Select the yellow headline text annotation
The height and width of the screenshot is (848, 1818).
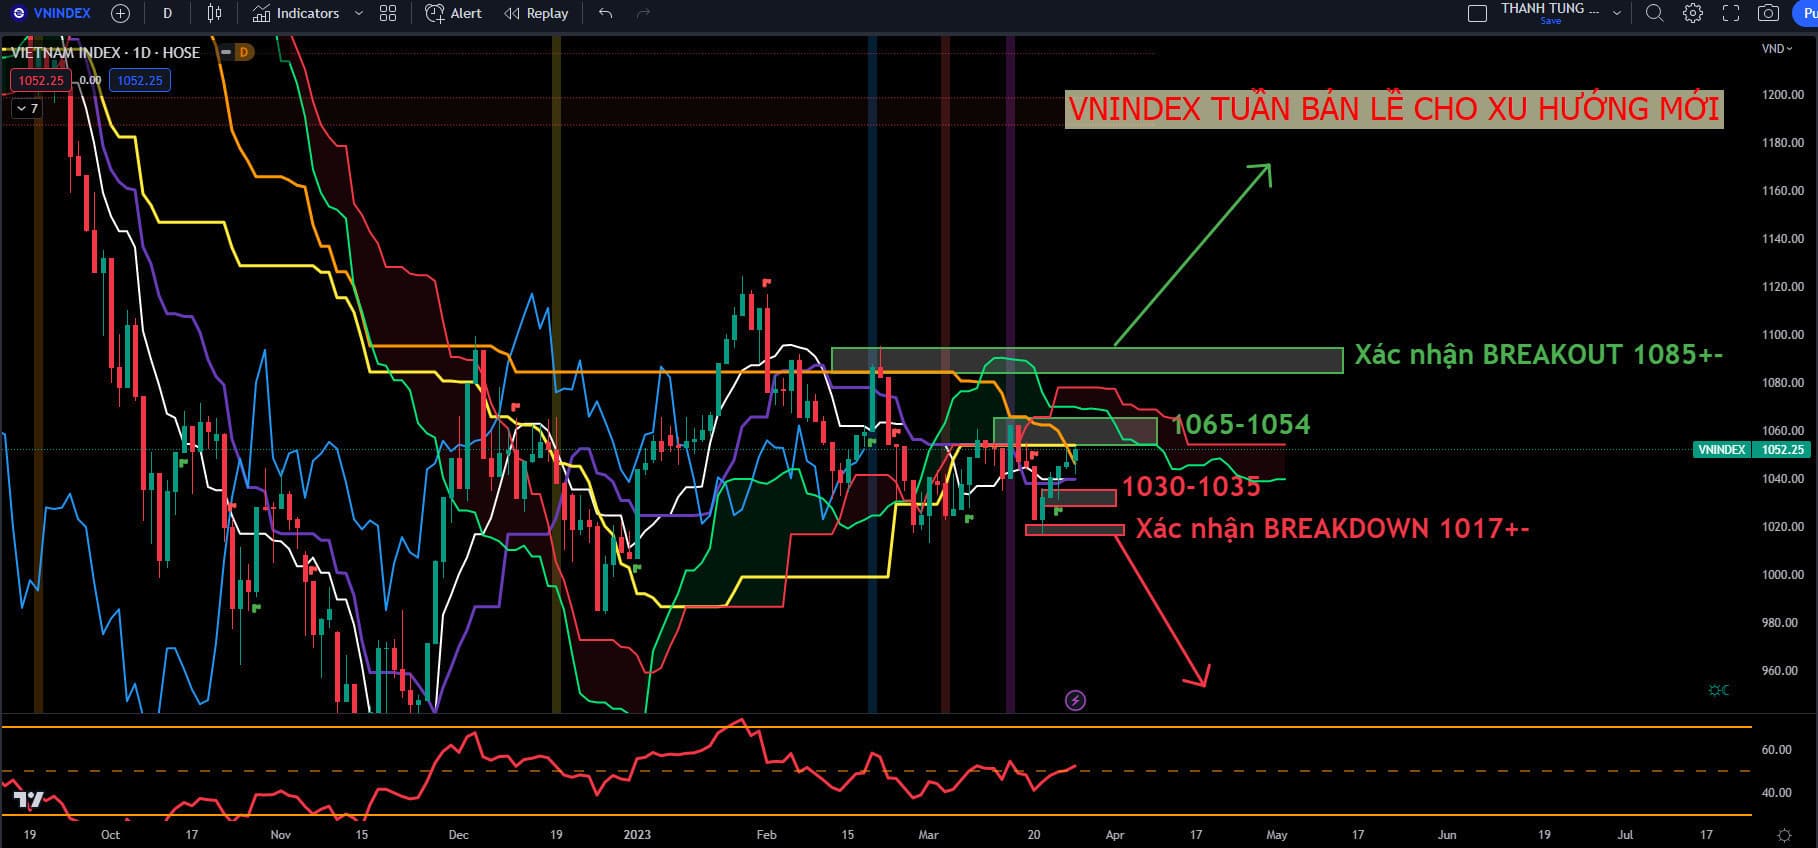click(1394, 109)
